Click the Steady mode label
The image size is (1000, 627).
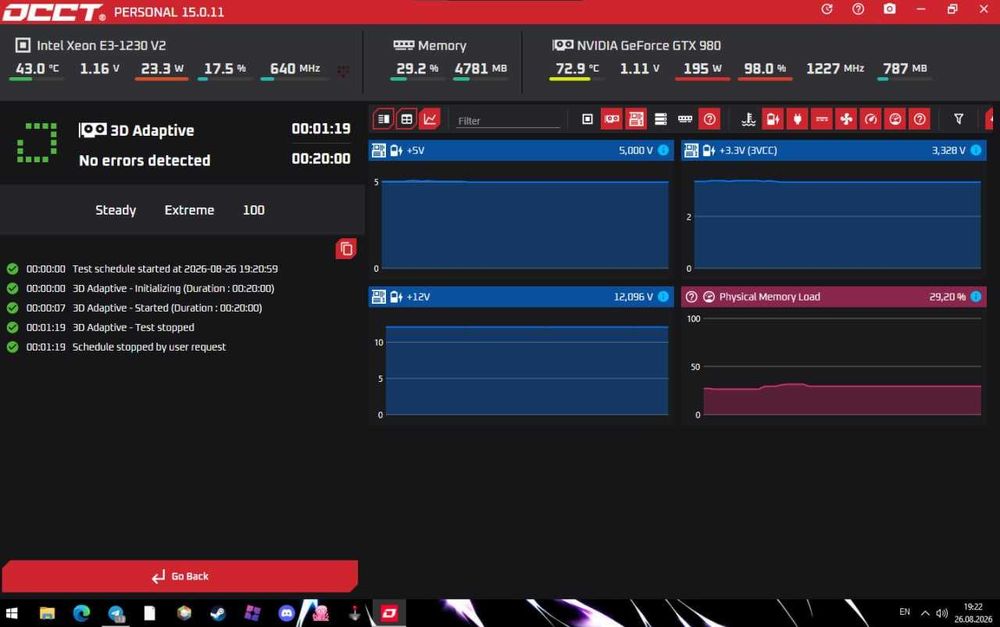tap(115, 210)
